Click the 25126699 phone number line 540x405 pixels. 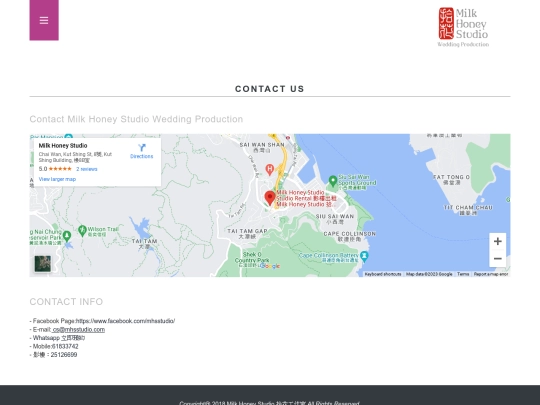[53, 355]
